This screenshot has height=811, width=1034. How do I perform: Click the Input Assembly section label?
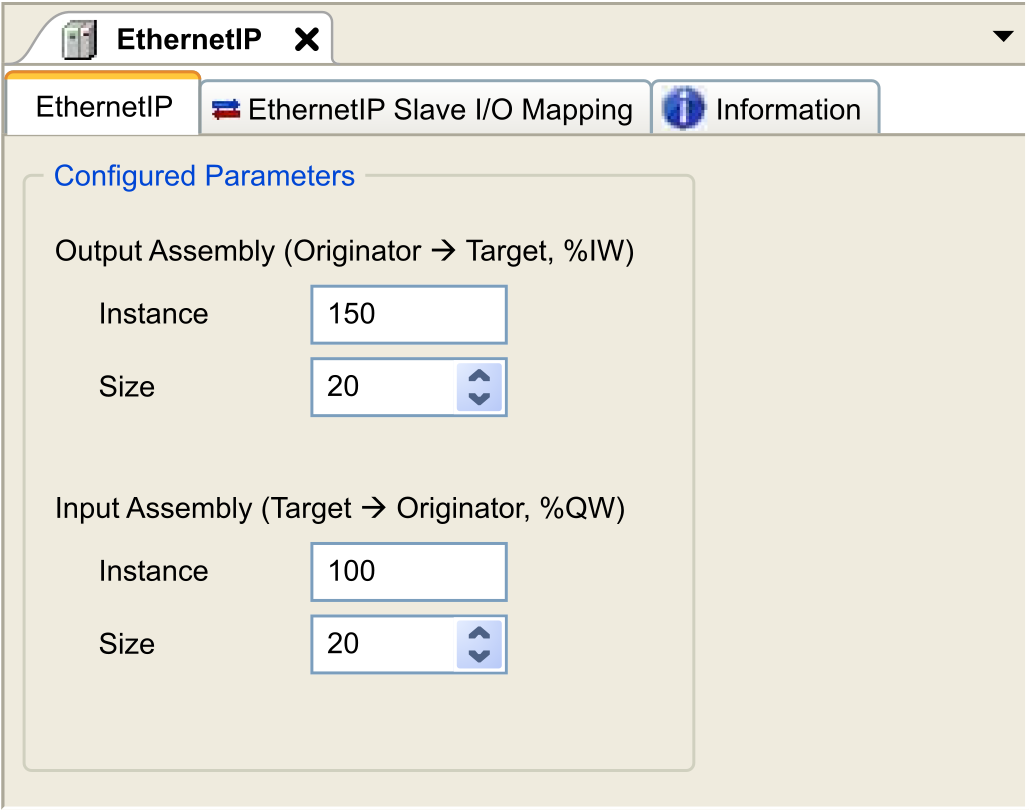pos(339,509)
